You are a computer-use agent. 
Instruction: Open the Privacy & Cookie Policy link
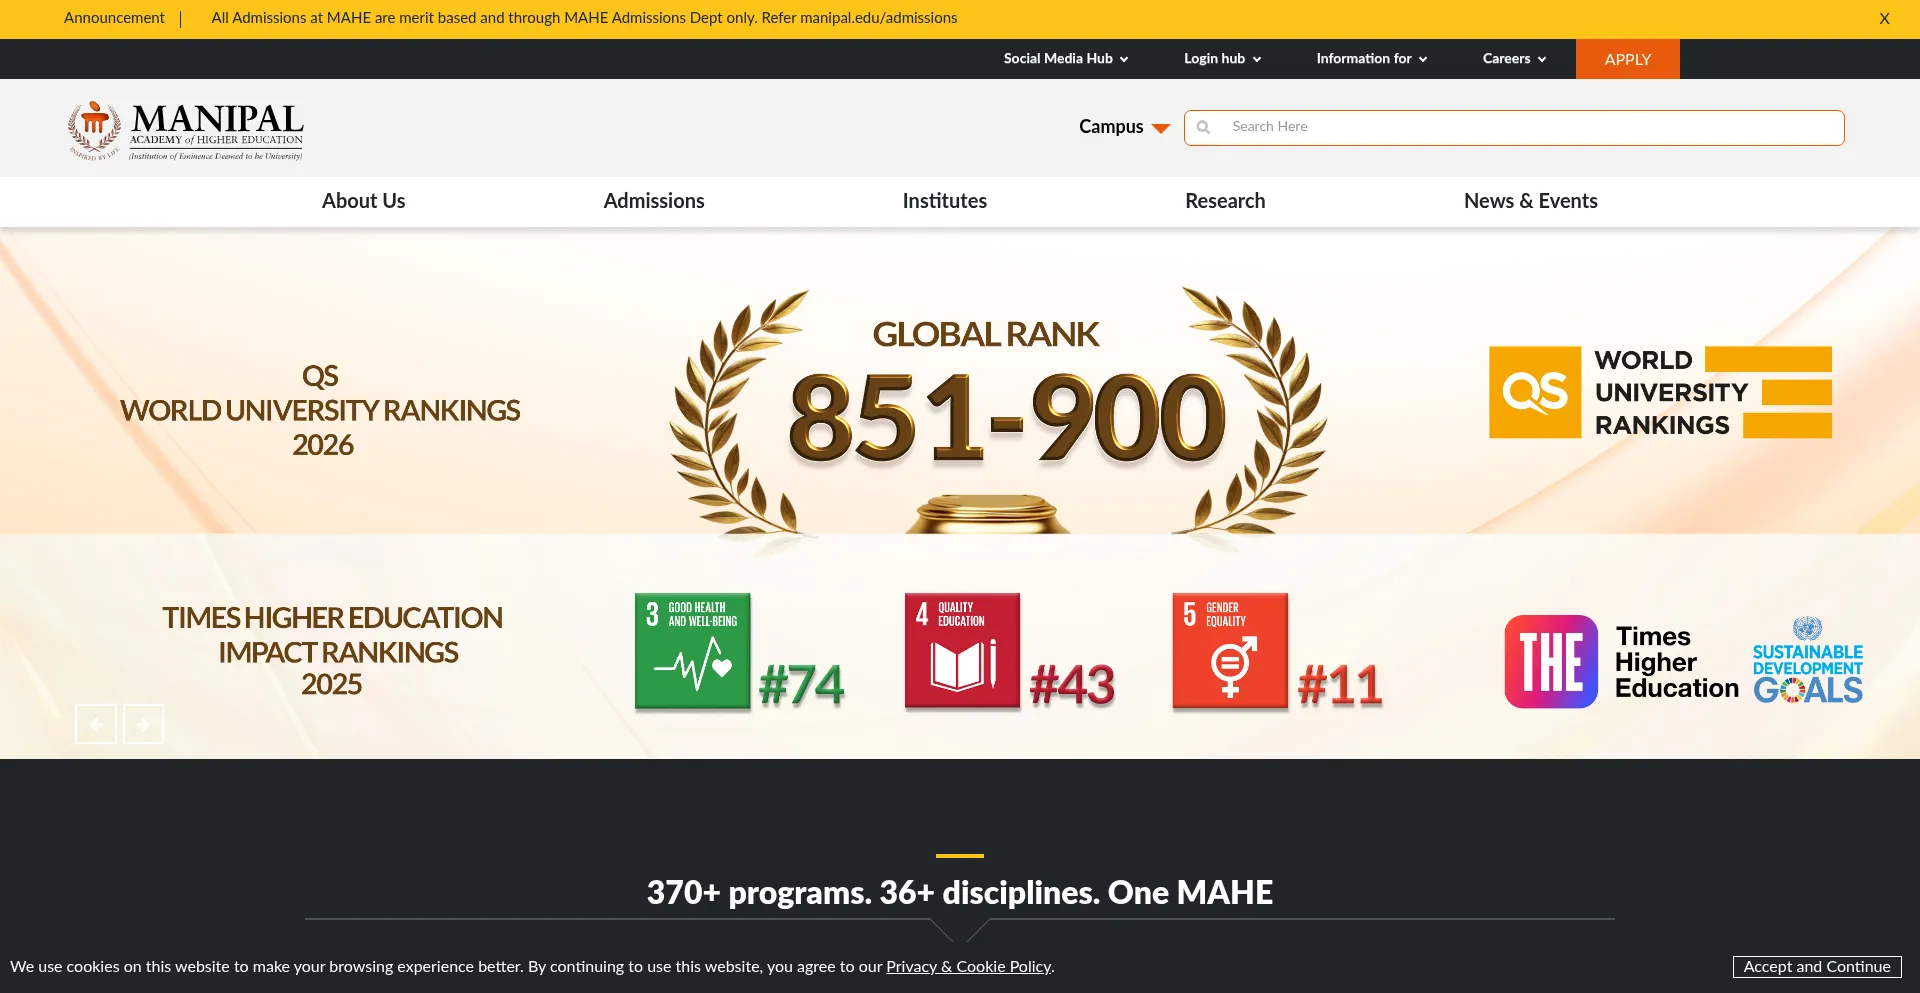point(968,967)
